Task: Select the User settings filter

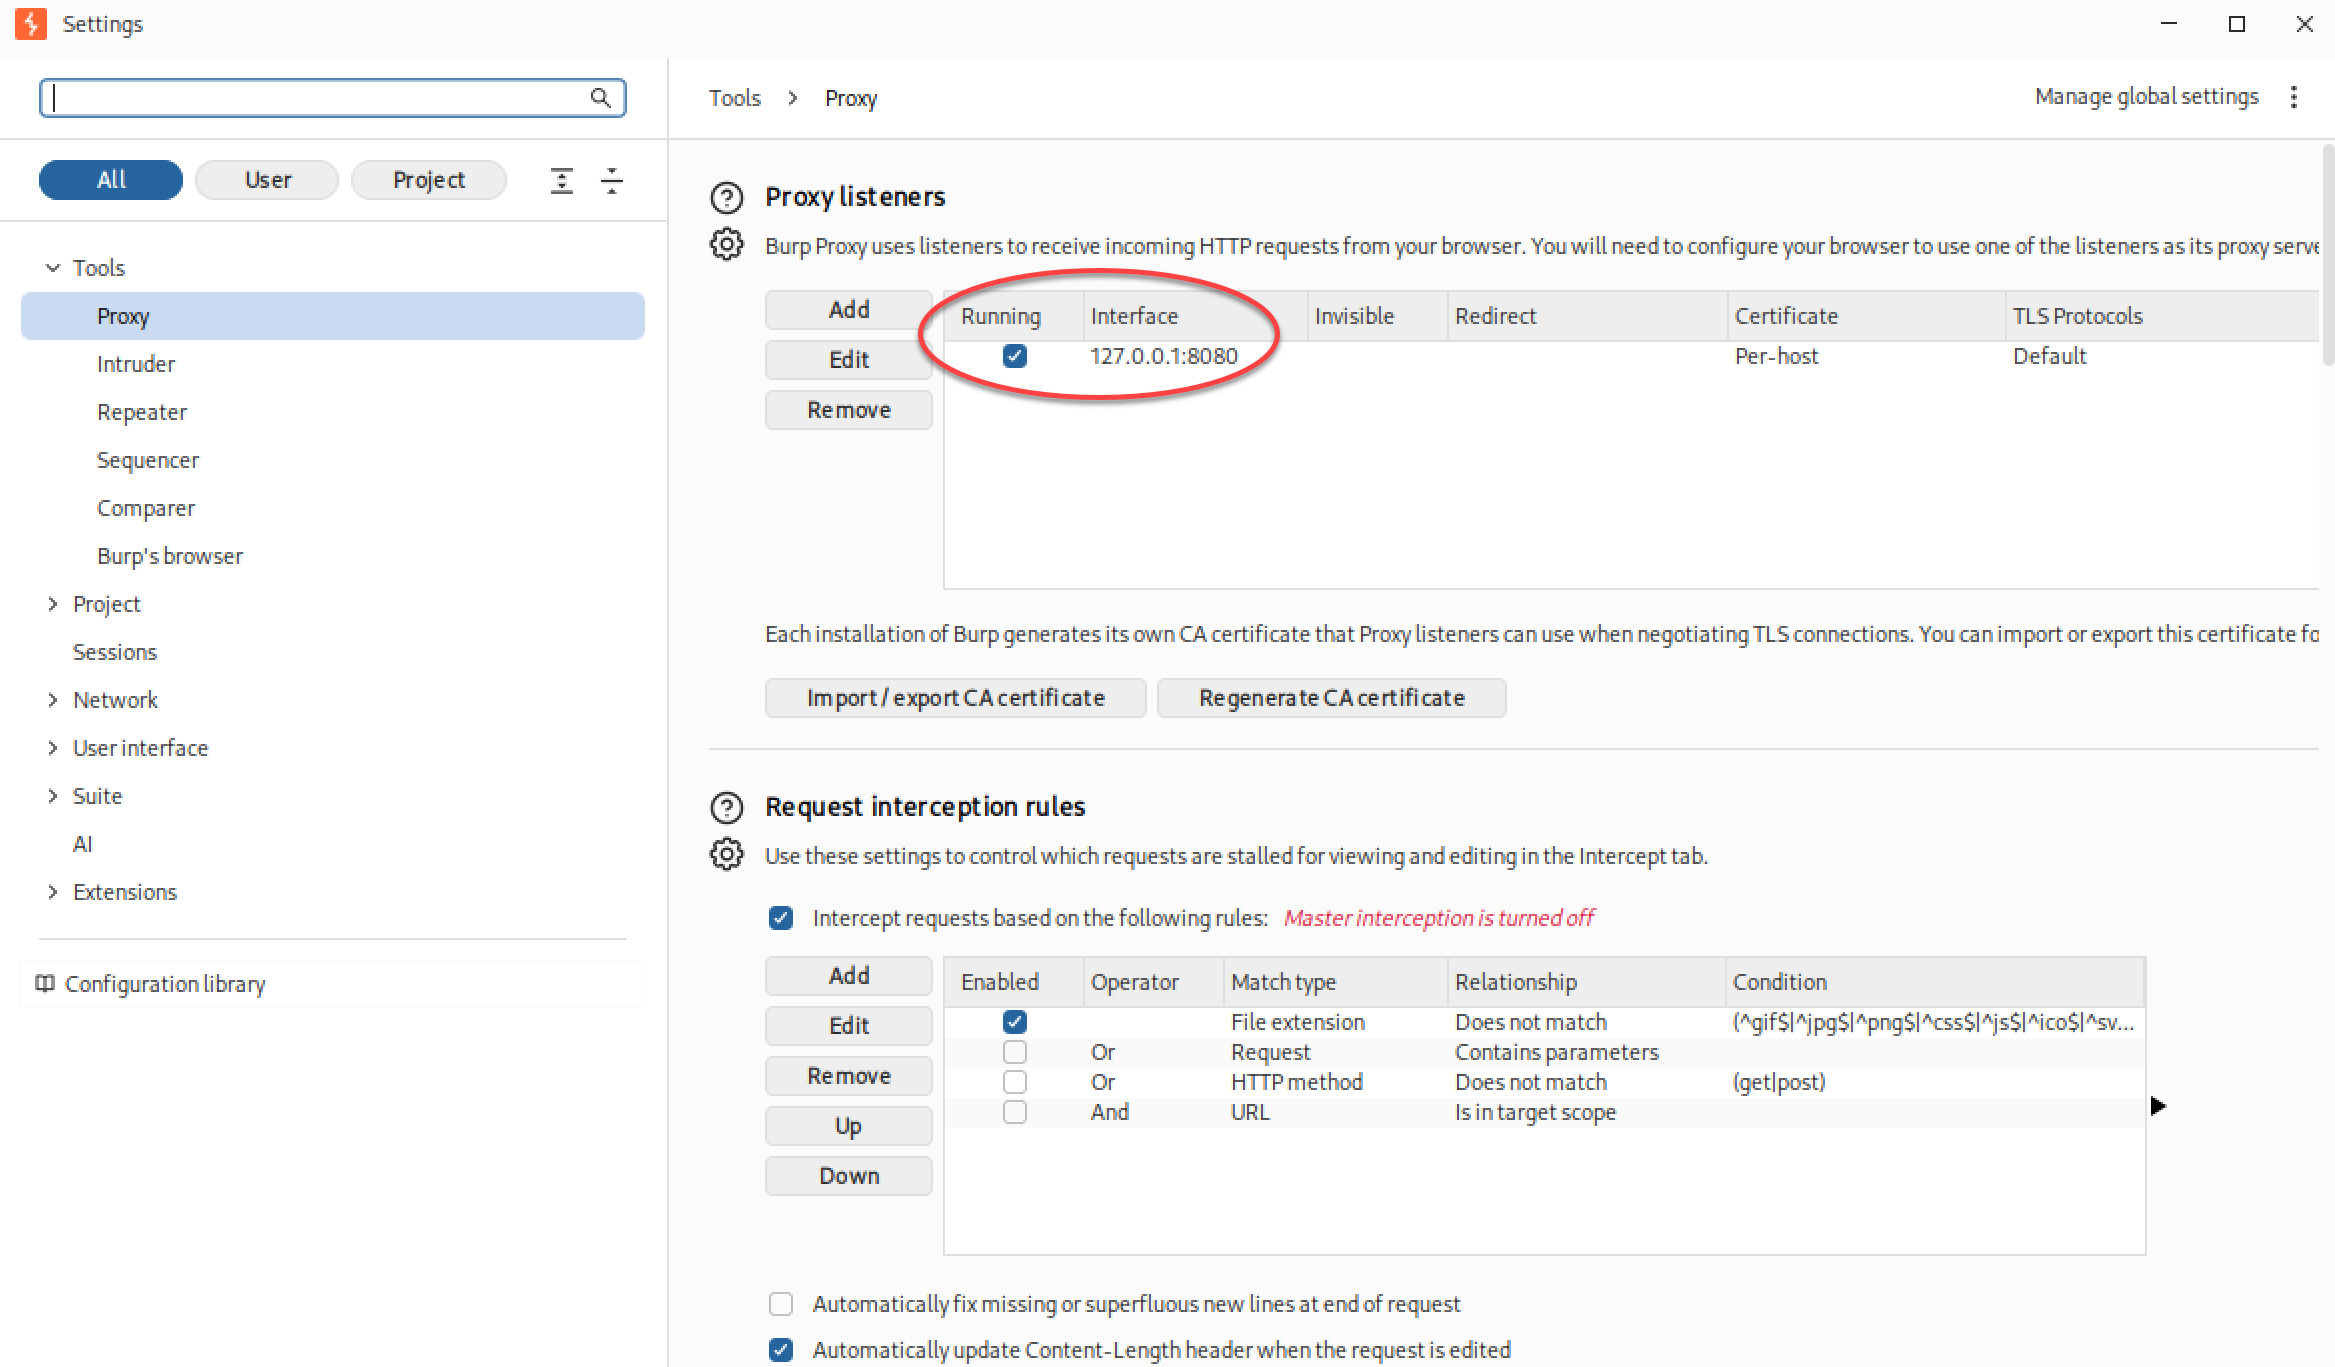Action: click(x=267, y=180)
